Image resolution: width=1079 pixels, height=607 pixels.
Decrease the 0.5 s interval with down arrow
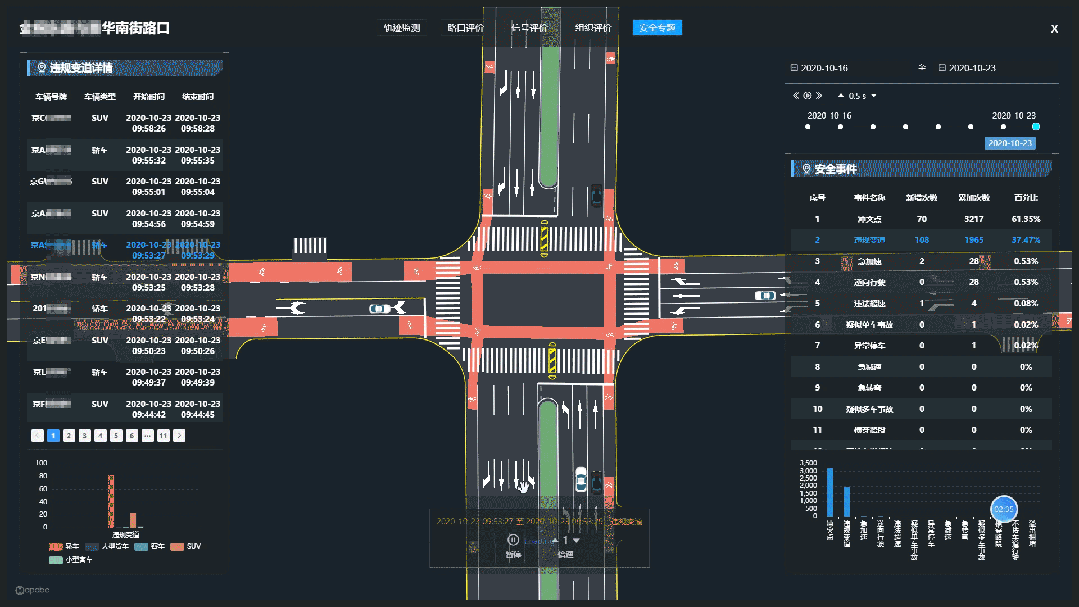(x=874, y=96)
